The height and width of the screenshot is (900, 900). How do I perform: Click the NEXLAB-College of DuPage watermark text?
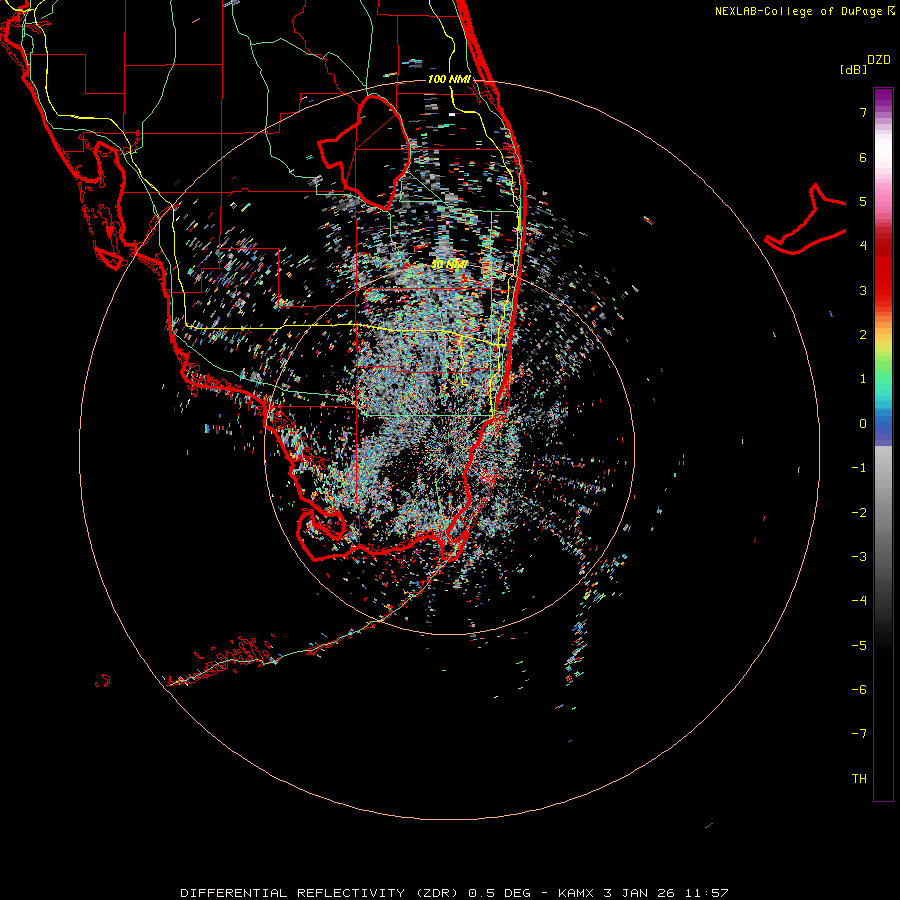click(804, 11)
